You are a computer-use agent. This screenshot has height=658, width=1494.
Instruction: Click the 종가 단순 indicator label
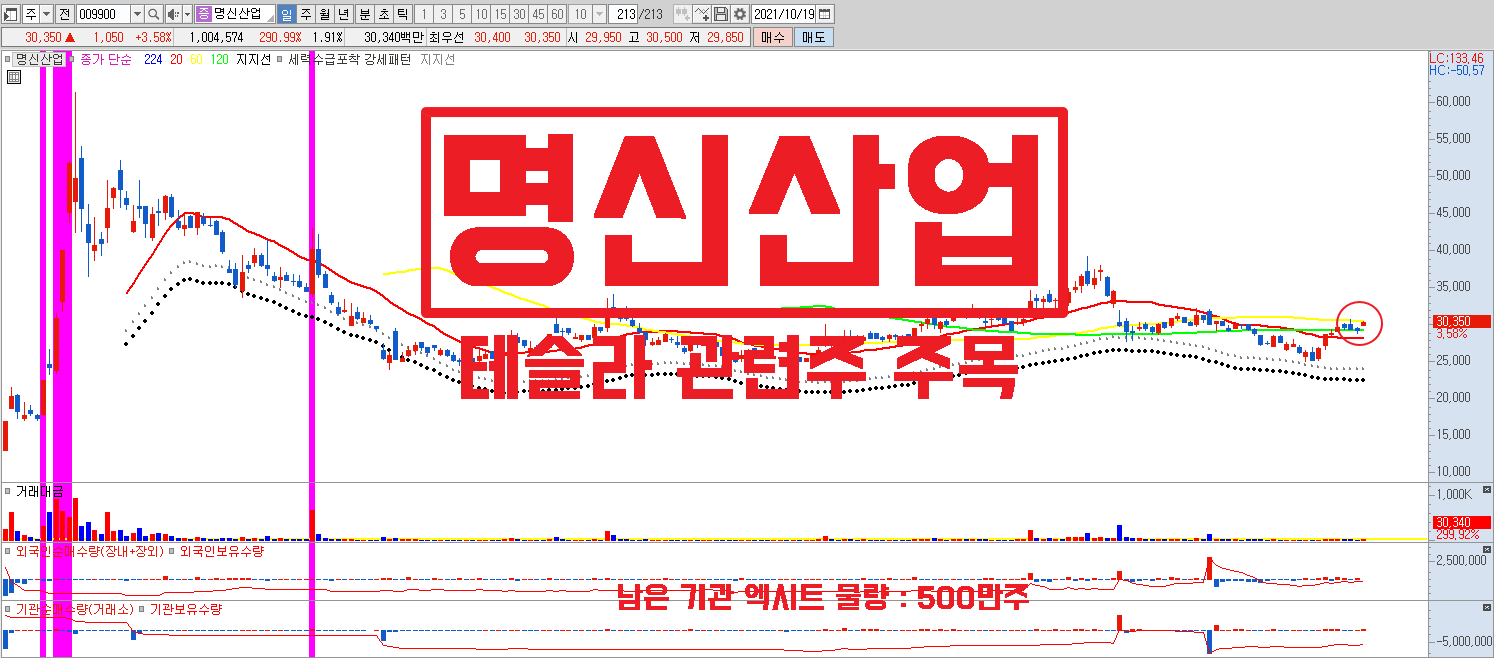pyautogui.click(x=106, y=59)
